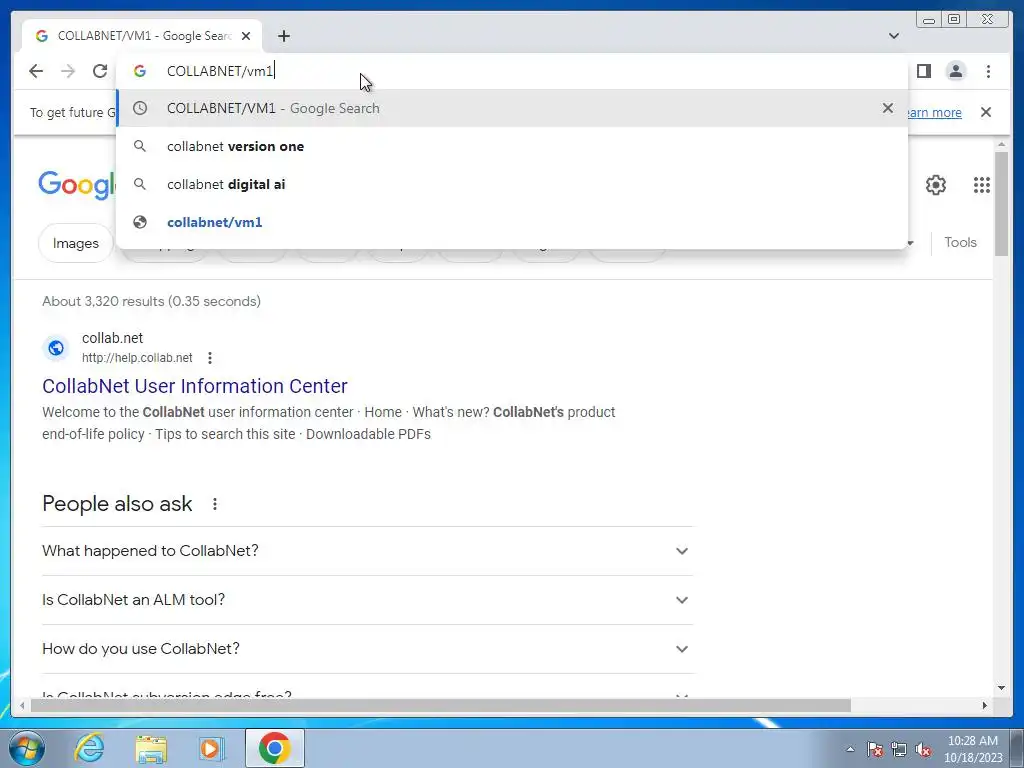The width and height of the screenshot is (1024, 768).
Task: Click the horizontal scrollbar left arrow
Action: click(22, 705)
